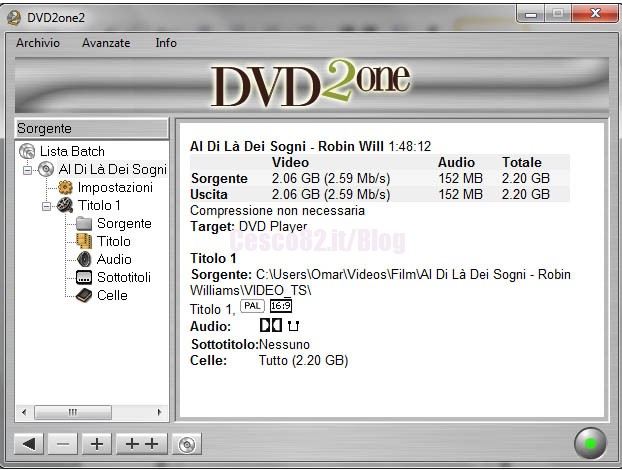Click the 'Sottotitolo:Nessuno' line
Viewport: 622px width, 470px height.
pyautogui.click(x=250, y=344)
